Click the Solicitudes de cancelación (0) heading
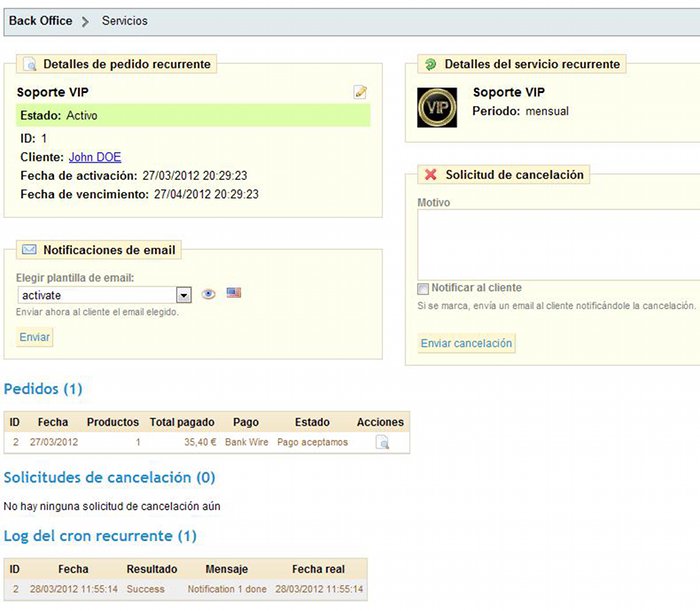The height and width of the screenshot is (611, 700). 109,478
